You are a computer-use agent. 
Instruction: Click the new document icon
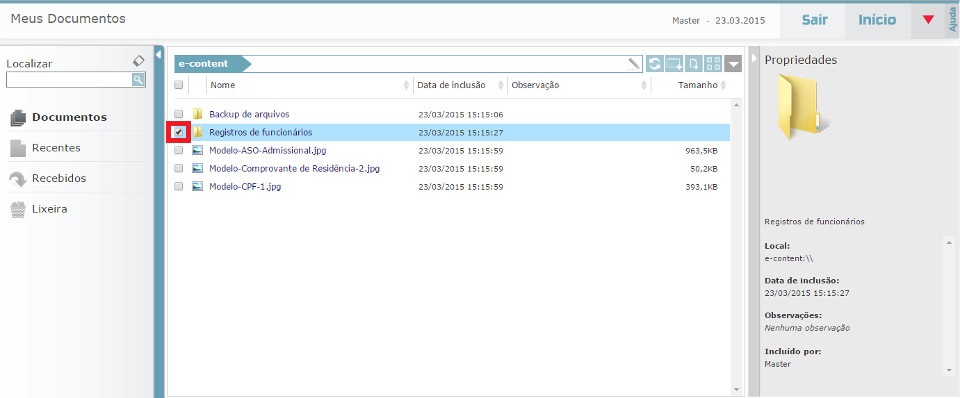click(x=694, y=63)
